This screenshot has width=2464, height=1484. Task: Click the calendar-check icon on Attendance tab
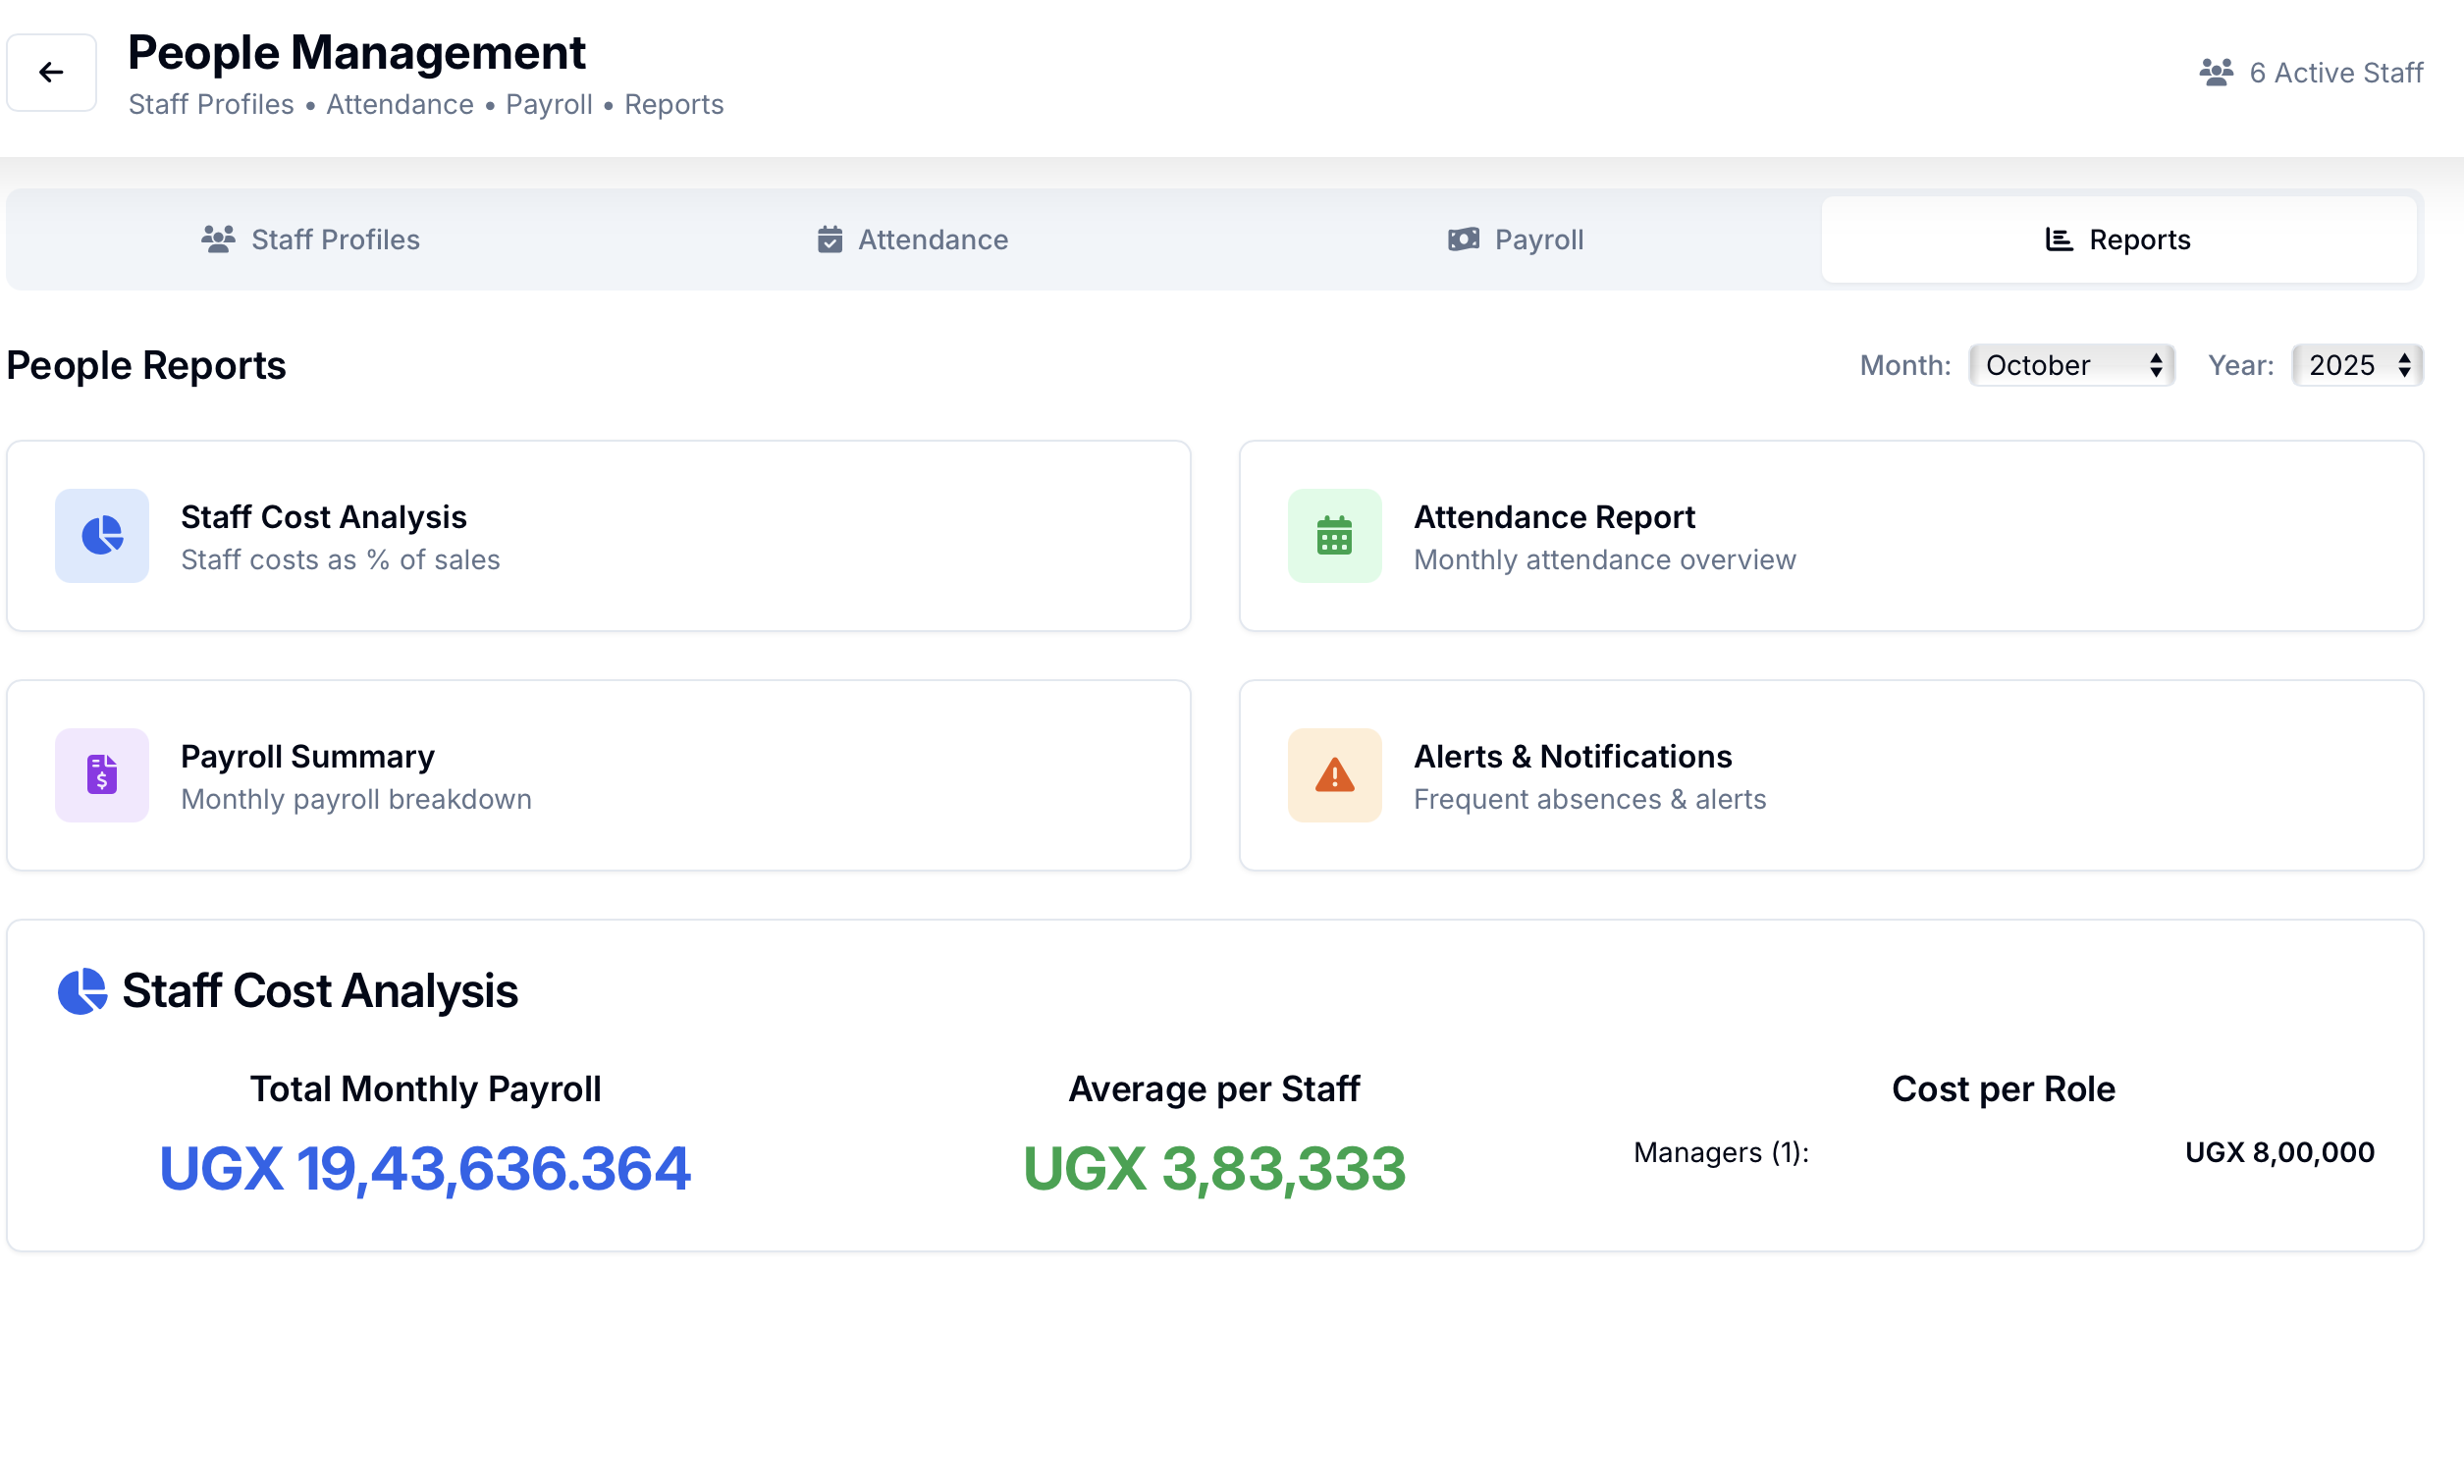(830, 240)
